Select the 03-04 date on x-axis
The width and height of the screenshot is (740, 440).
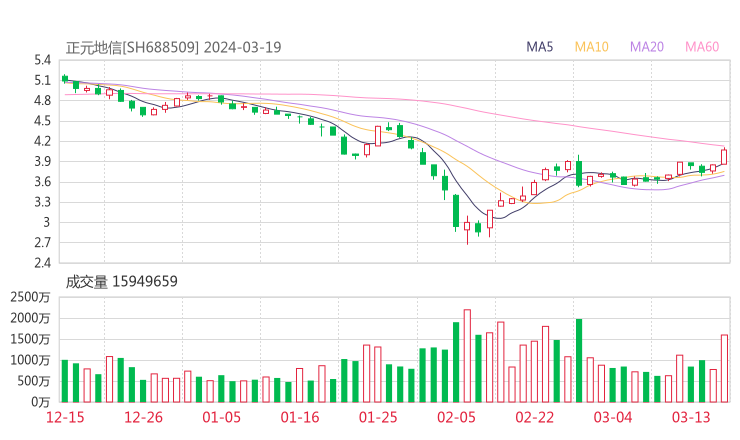tap(612, 417)
